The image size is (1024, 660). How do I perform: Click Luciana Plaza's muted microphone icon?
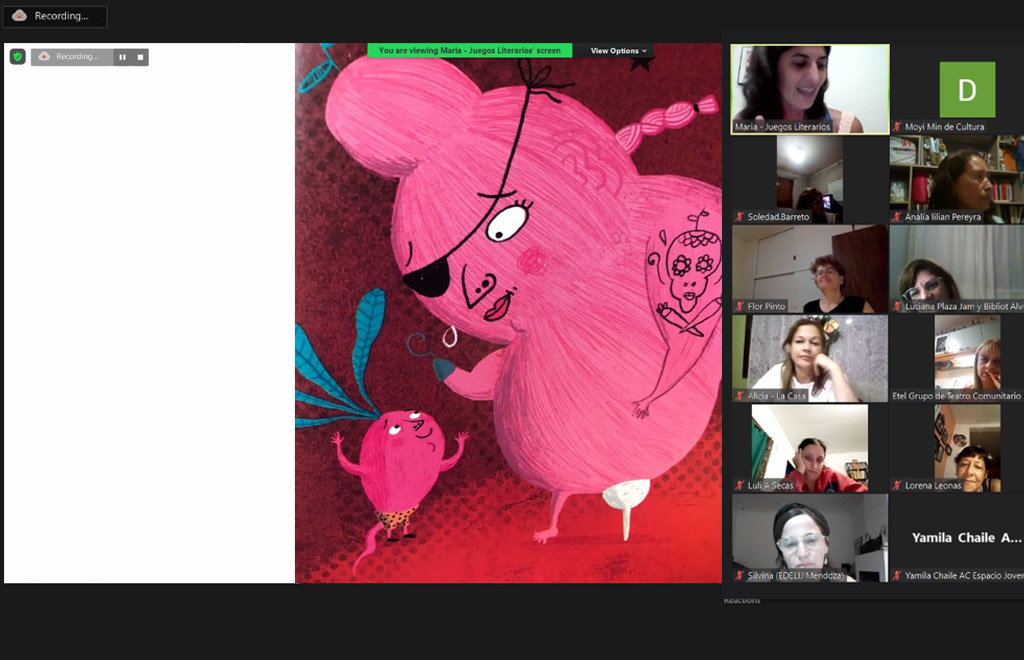click(x=897, y=306)
